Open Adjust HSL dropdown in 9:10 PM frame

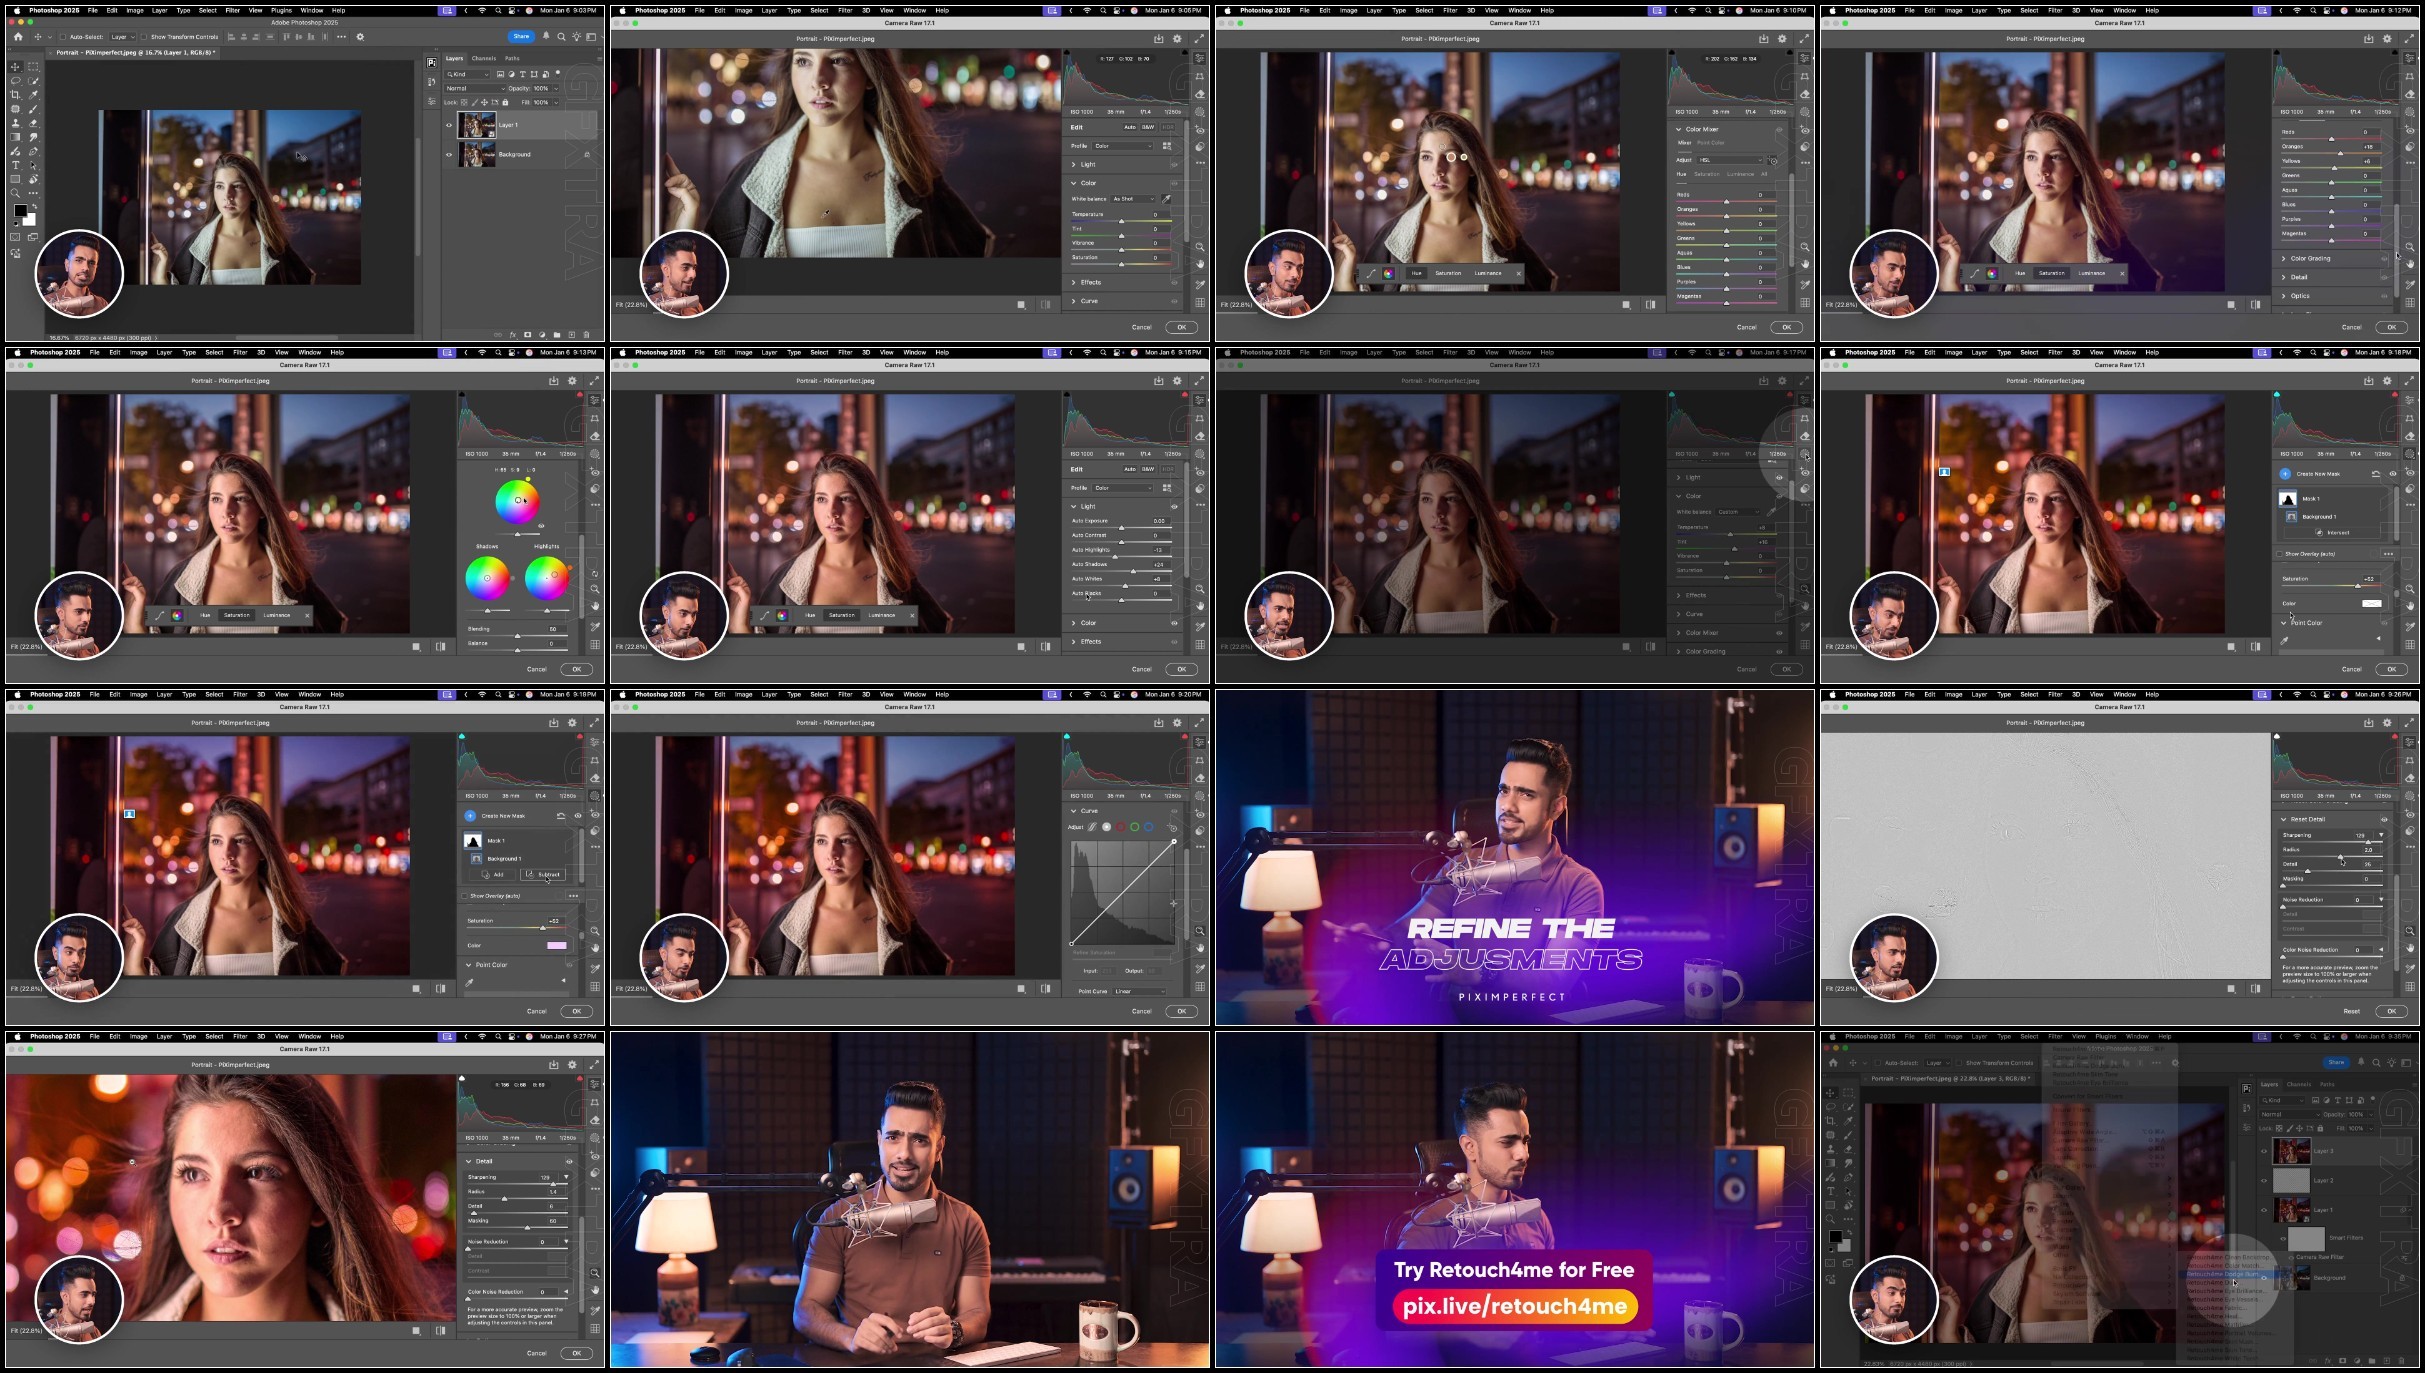click(1731, 160)
